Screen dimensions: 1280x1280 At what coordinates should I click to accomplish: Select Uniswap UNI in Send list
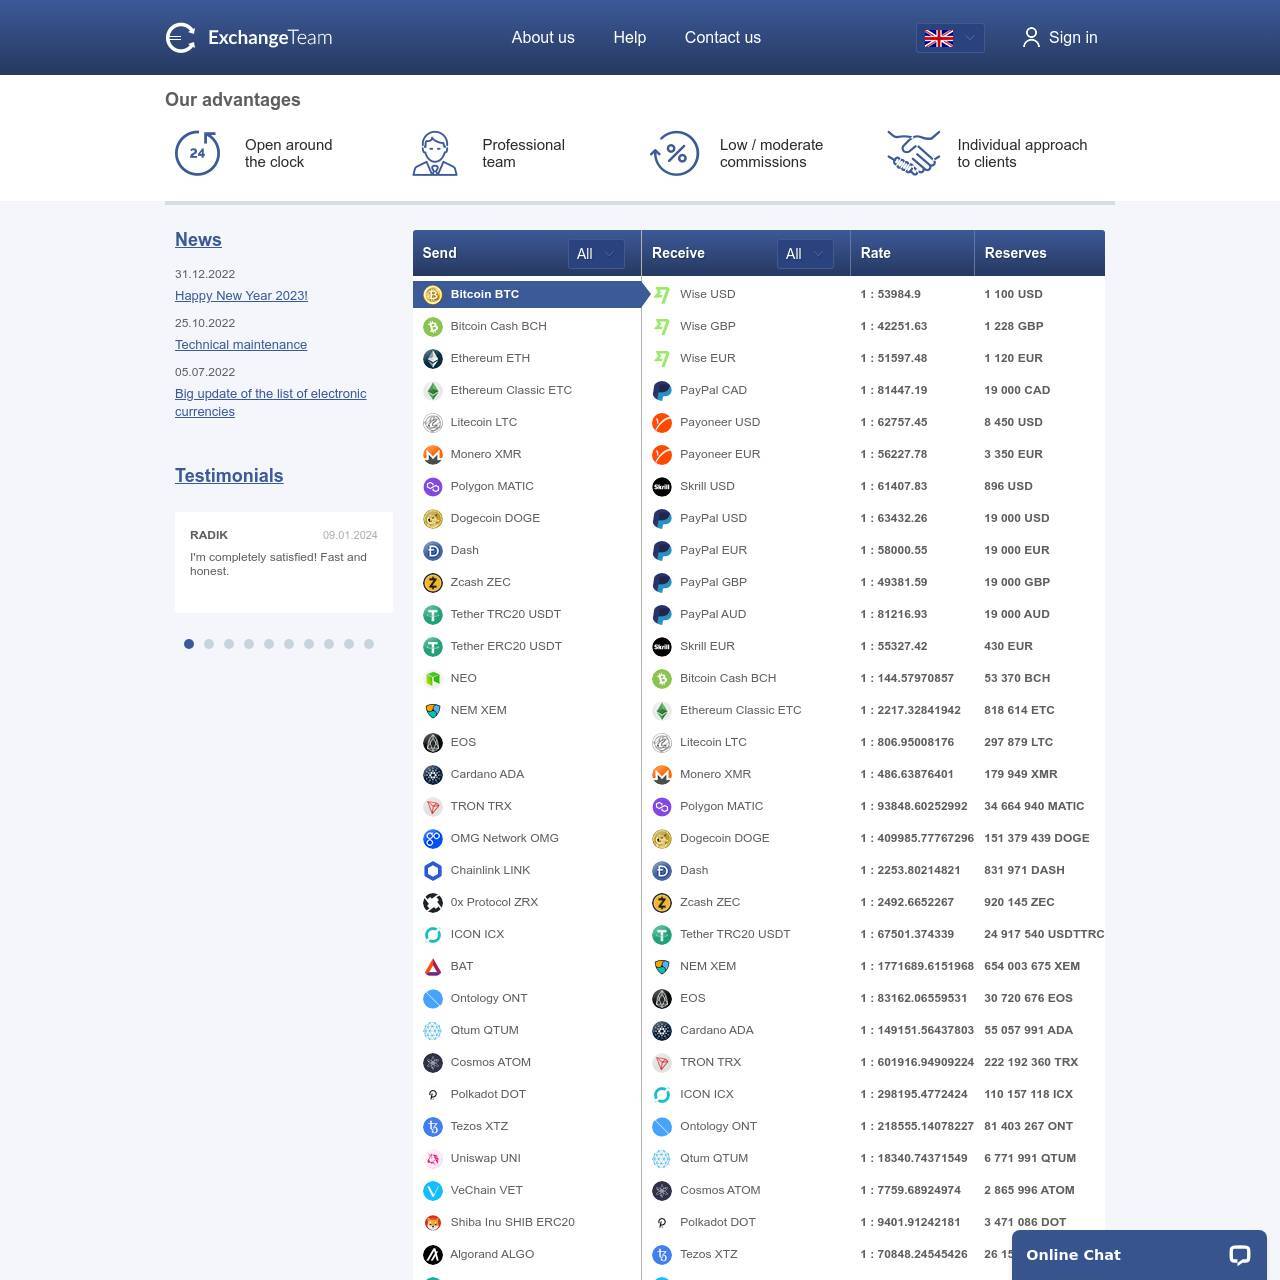click(x=527, y=1158)
